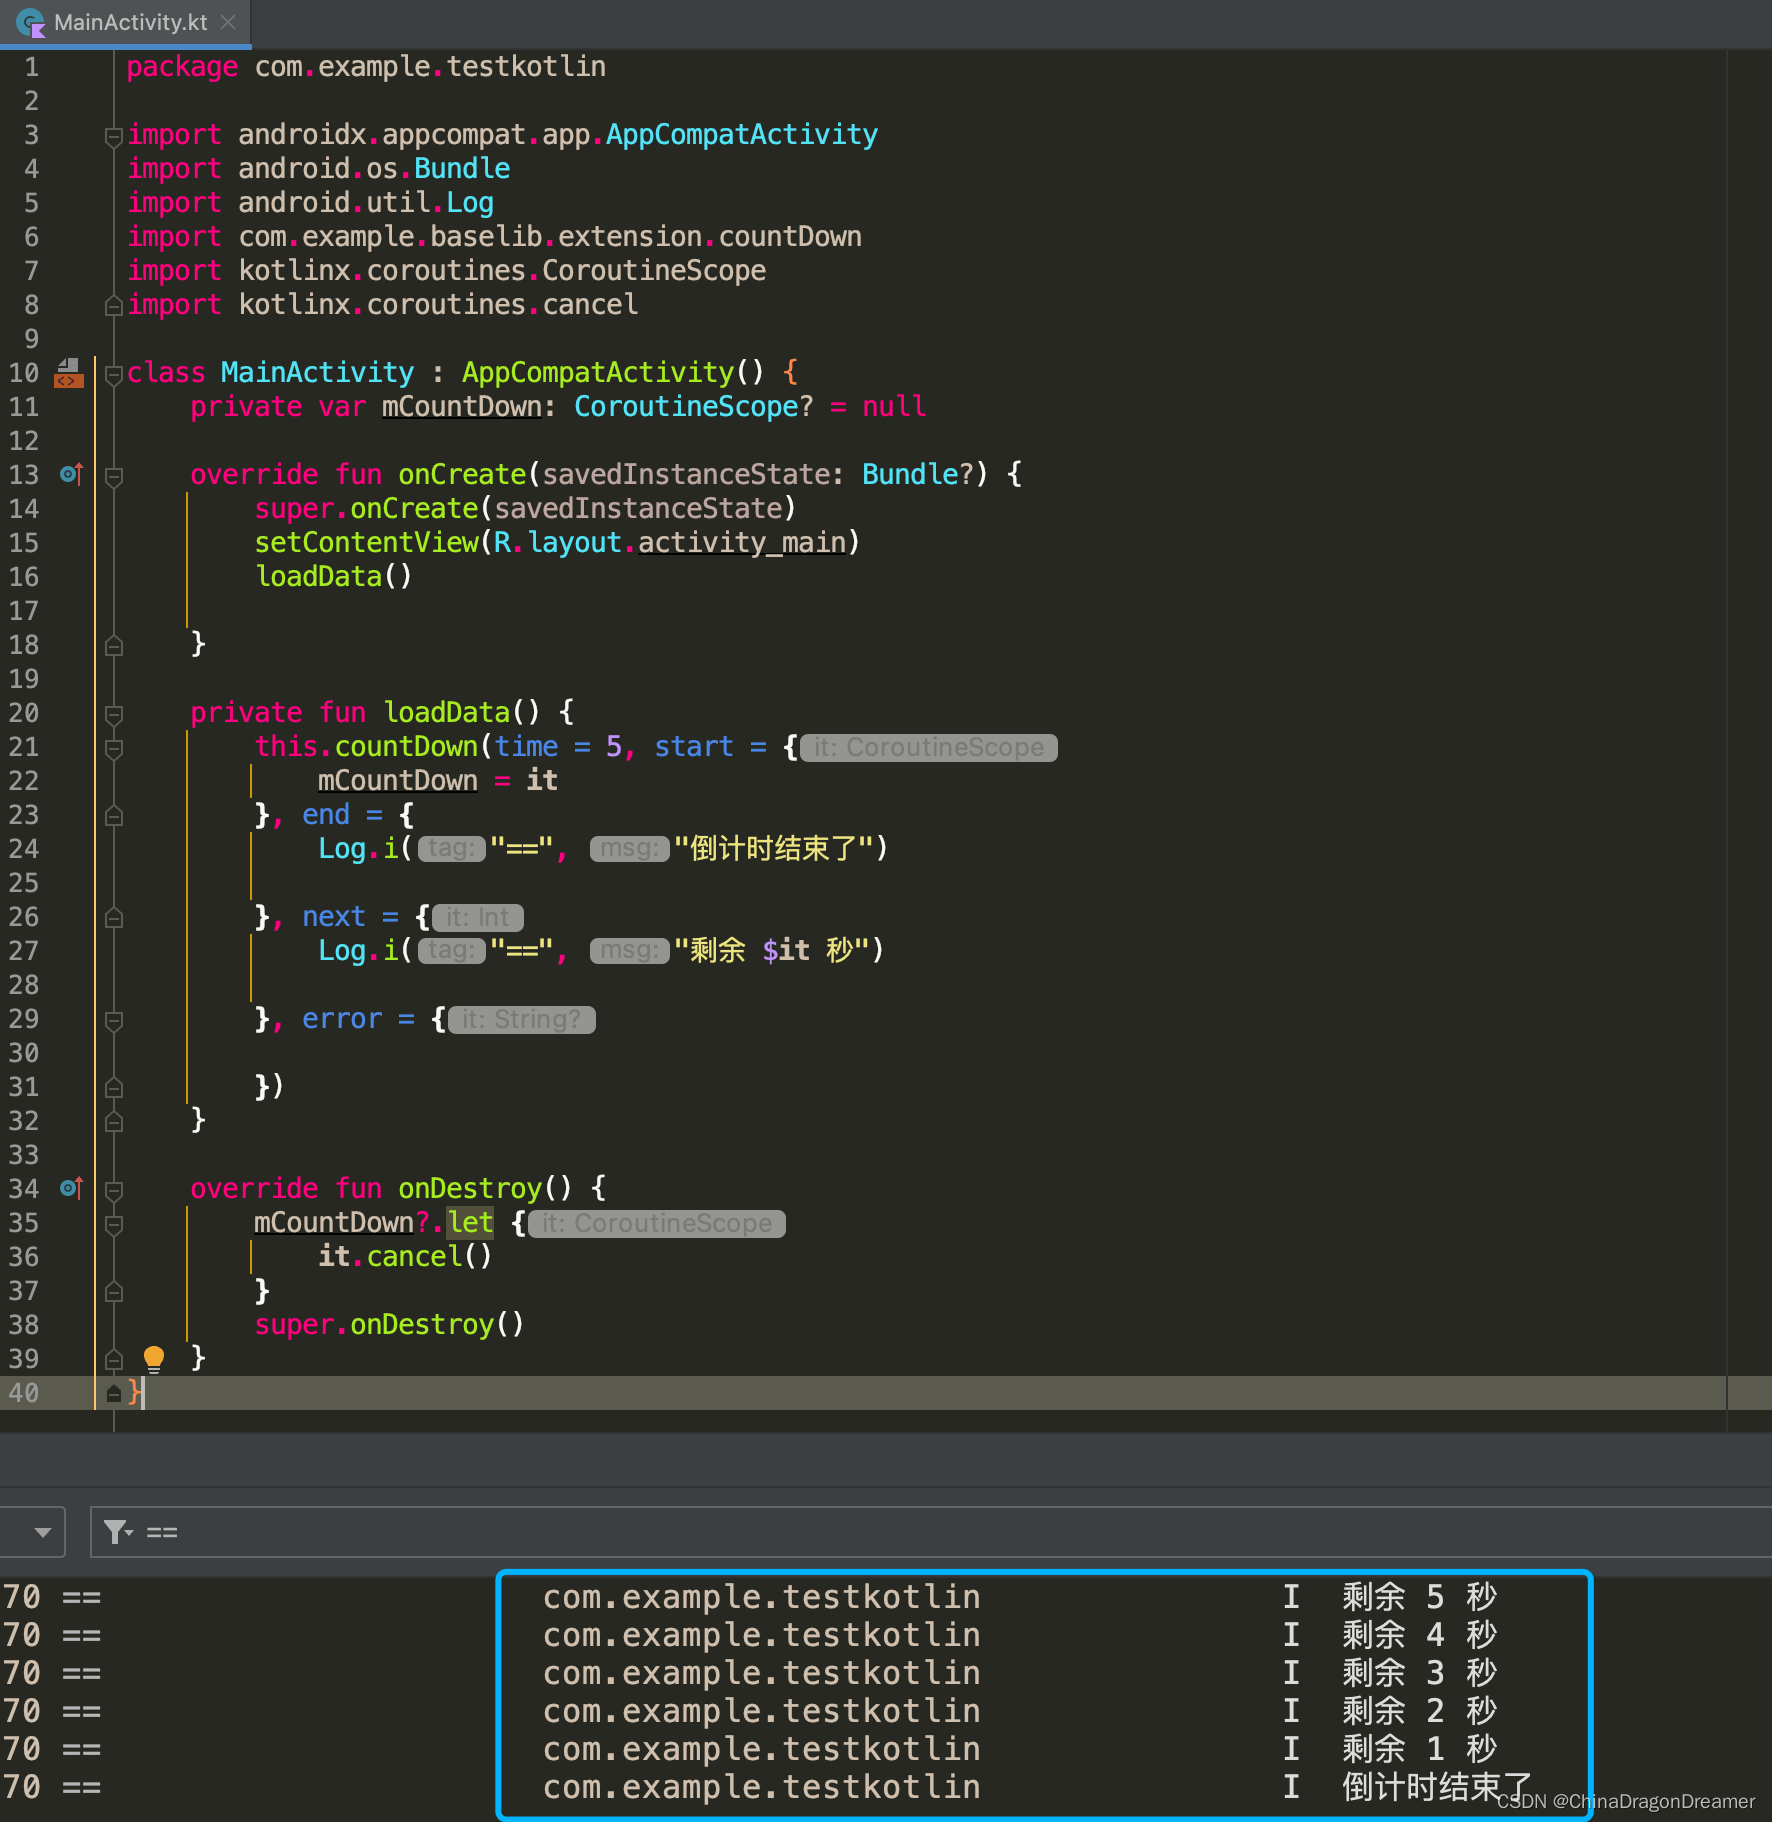Close the MainActivity.kt tab
The width and height of the screenshot is (1772, 1822).
click(229, 22)
